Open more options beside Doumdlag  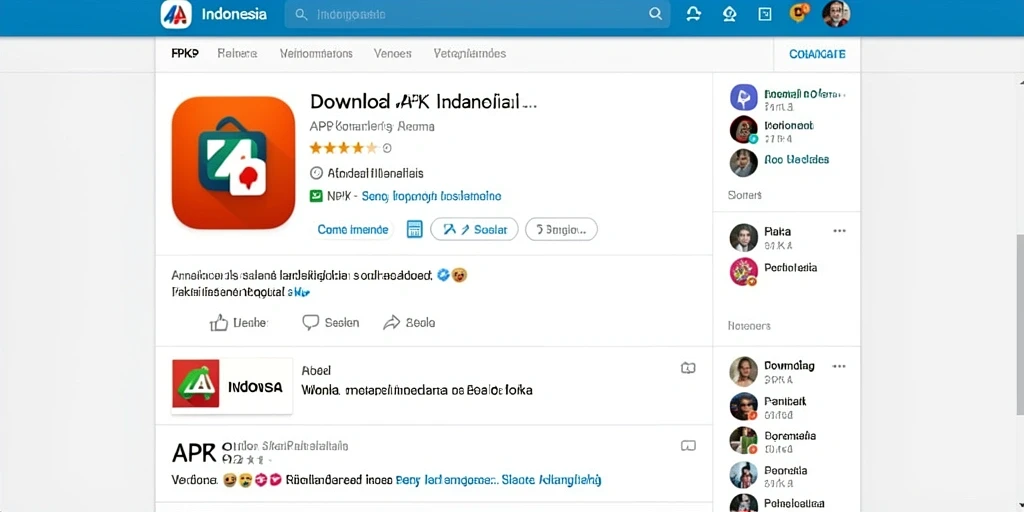(839, 366)
